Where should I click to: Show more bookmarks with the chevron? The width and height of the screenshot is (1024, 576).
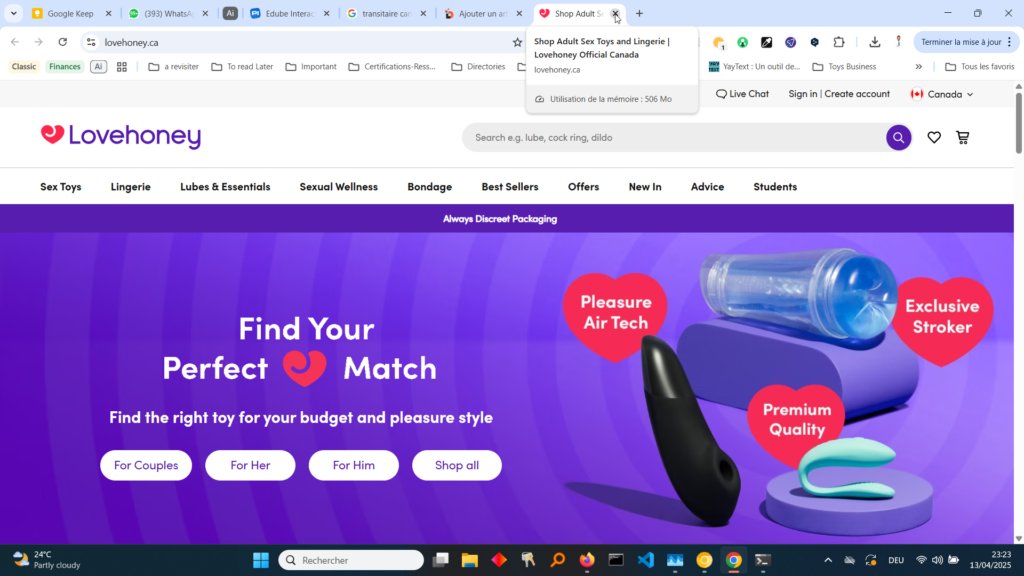coord(919,67)
